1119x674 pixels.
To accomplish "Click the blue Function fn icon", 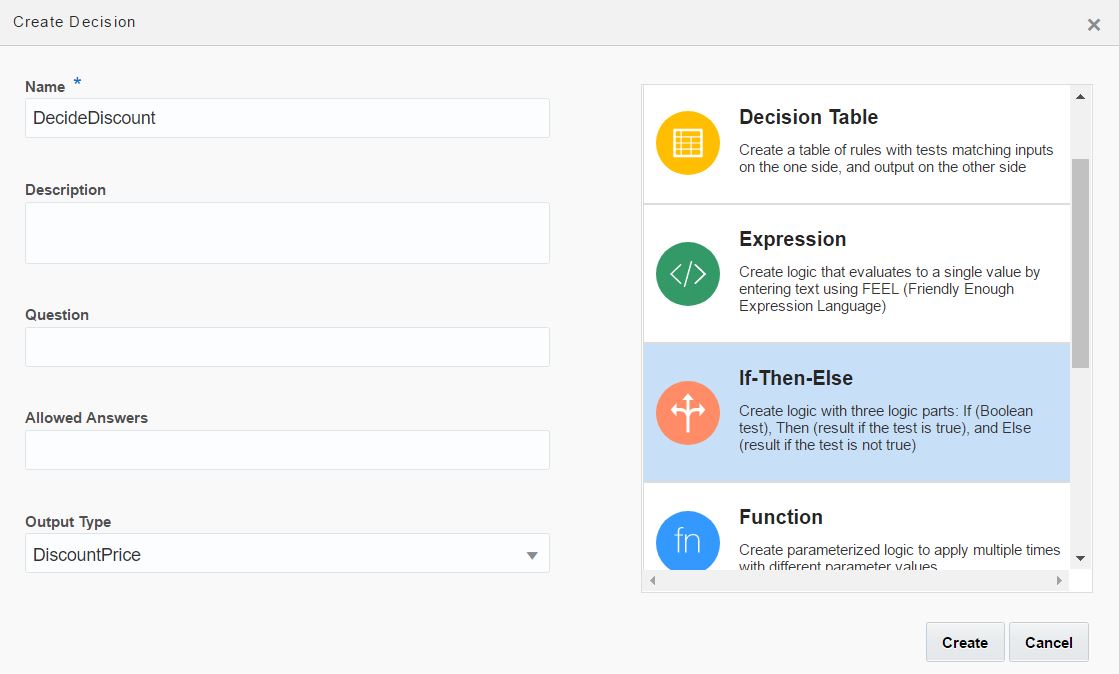I will tap(688, 541).
